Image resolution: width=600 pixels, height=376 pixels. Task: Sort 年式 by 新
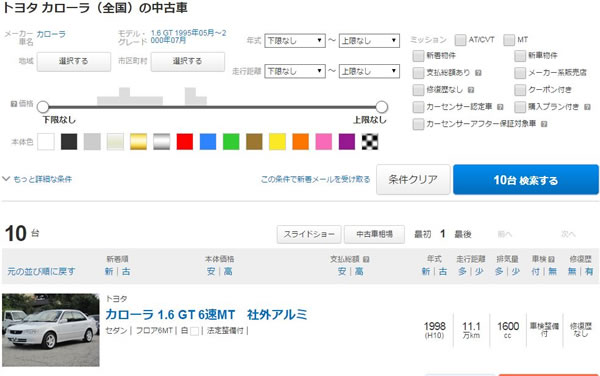coord(426,271)
